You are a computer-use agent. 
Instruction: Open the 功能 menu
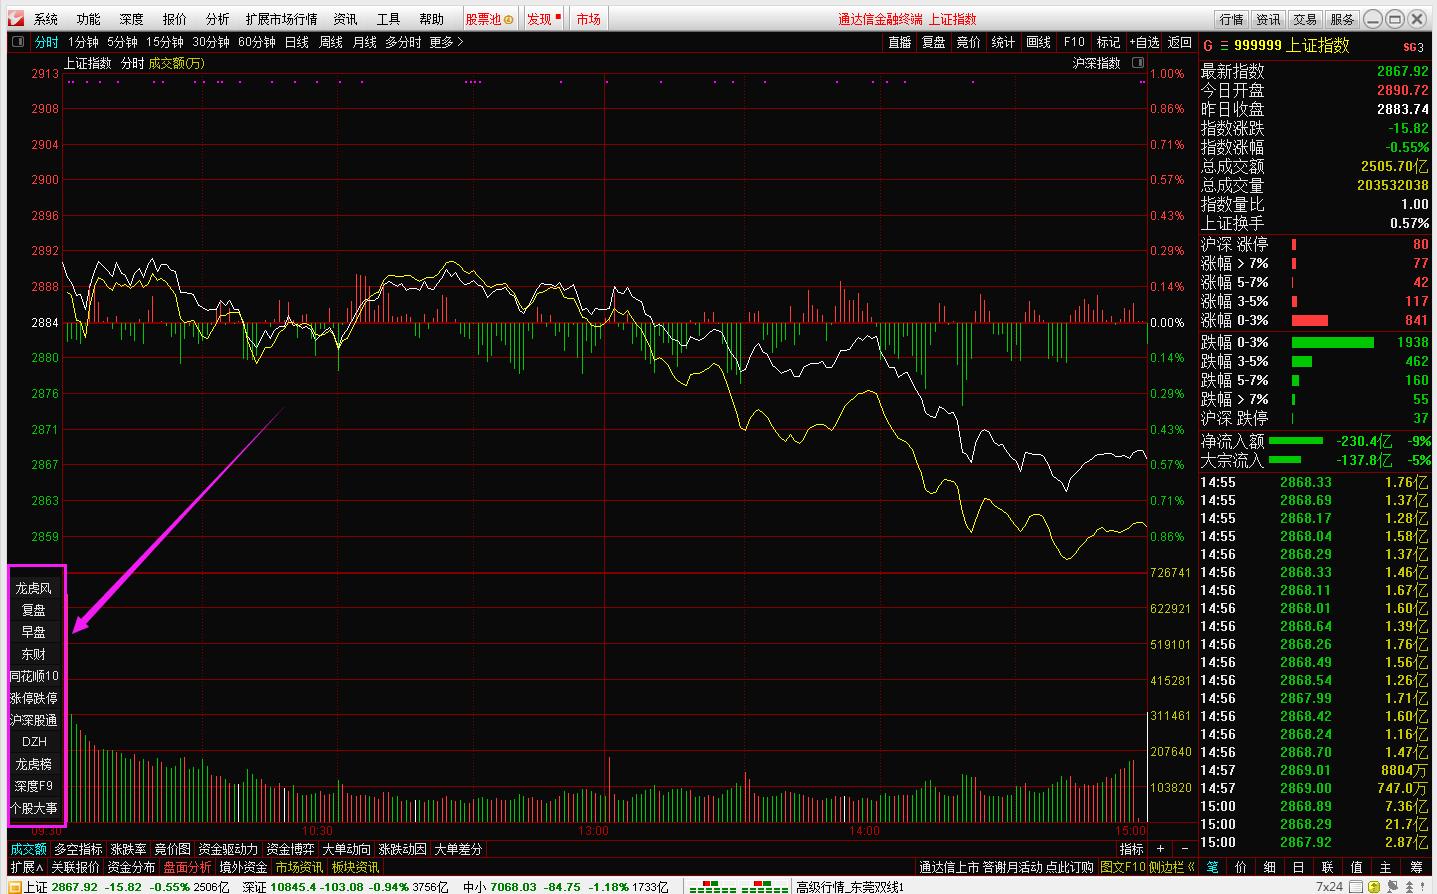click(88, 19)
